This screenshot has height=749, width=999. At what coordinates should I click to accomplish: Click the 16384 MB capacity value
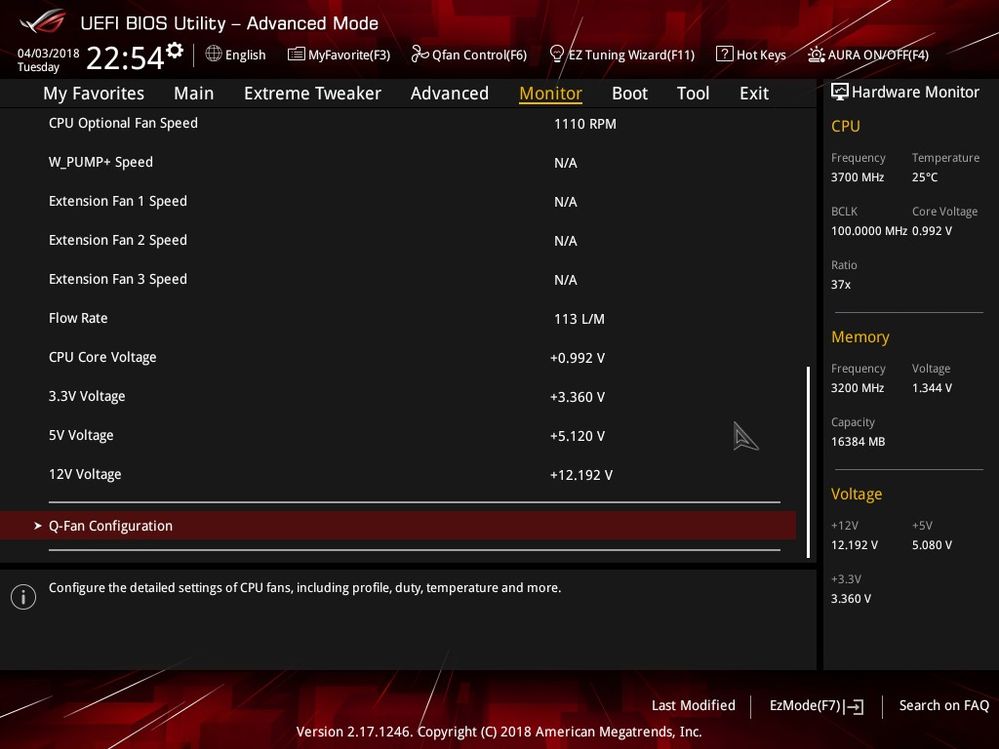coord(858,441)
